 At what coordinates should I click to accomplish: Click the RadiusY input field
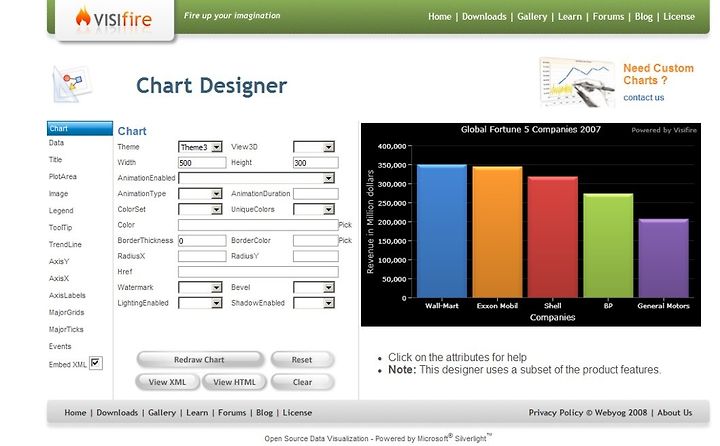coord(316,256)
